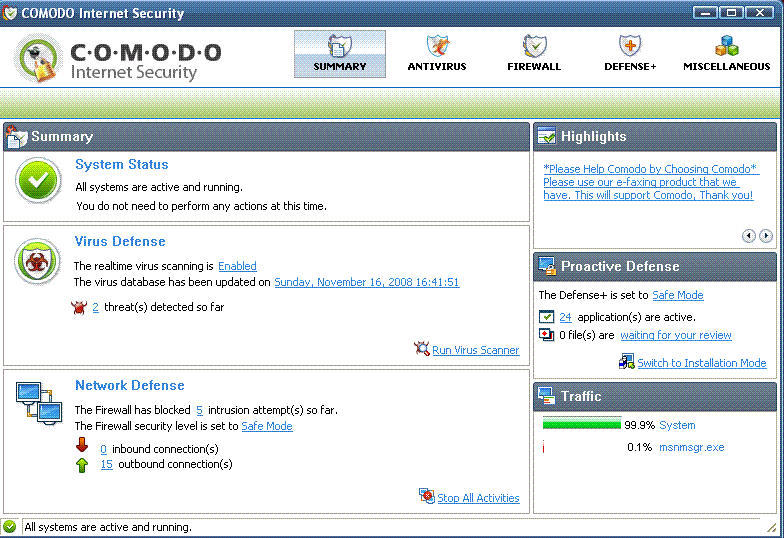784x538 pixels.
Task: Open the realtime scanning Enabled link
Action: (237, 266)
